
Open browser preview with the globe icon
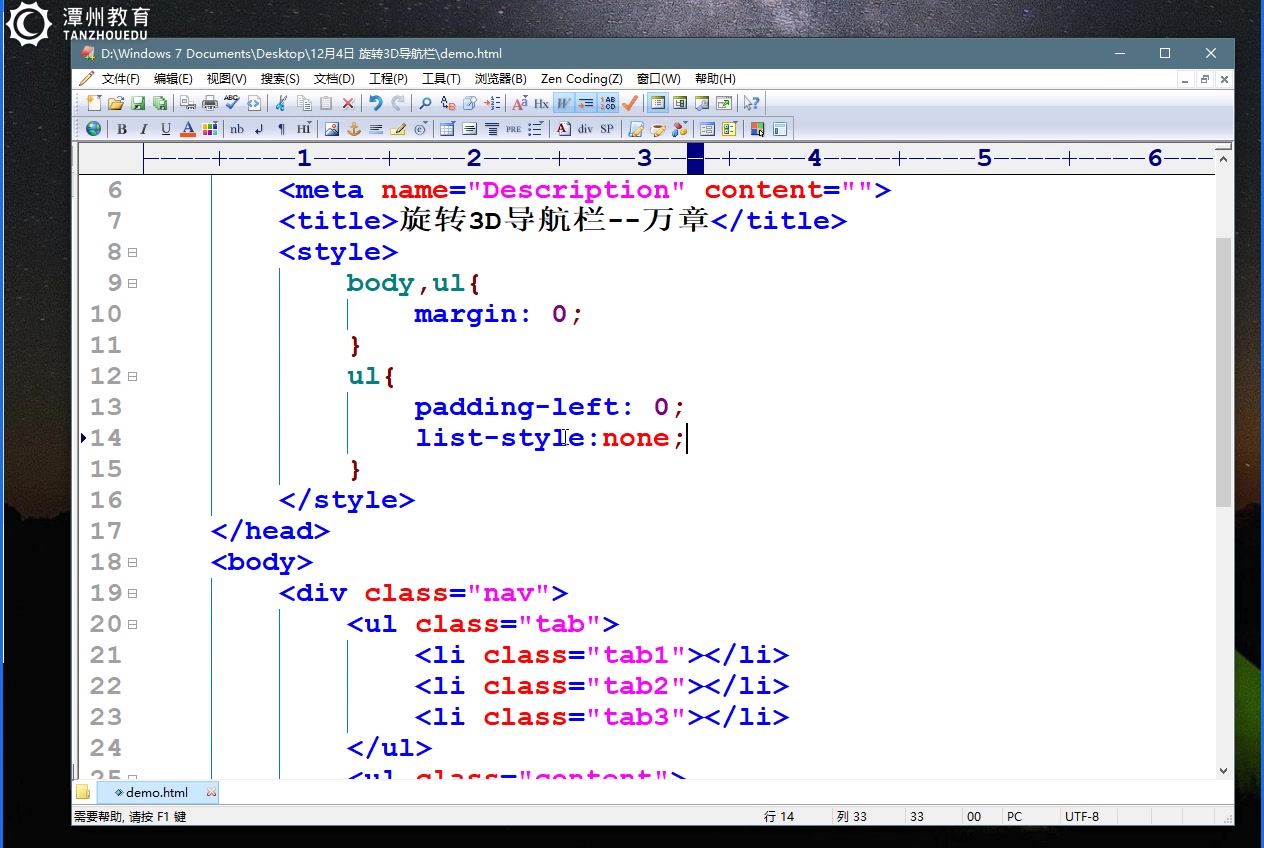pyautogui.click(x=93, y=128)
